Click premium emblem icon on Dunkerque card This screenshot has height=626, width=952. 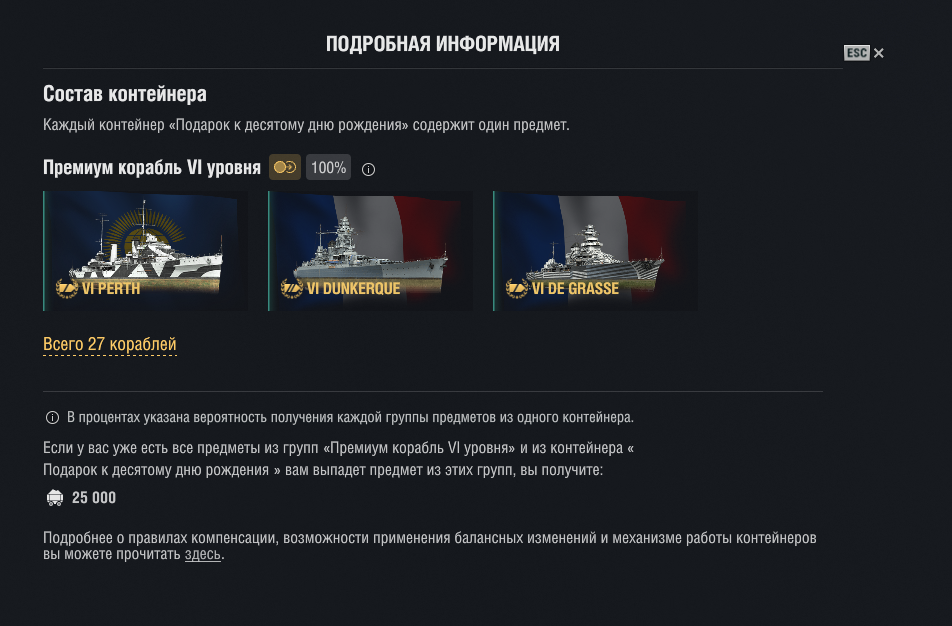[x=292, y=288]
